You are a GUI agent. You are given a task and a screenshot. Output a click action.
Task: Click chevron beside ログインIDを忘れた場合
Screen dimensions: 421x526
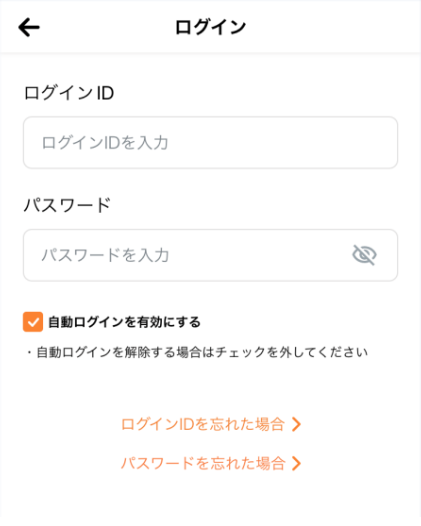(296, 424)
